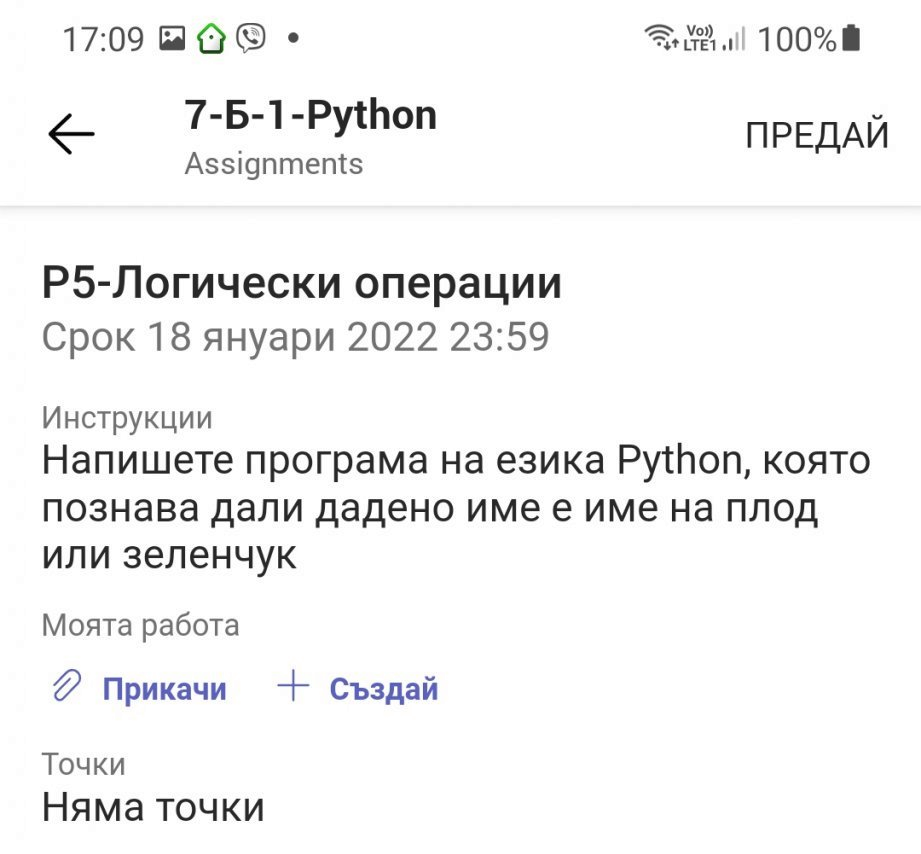Click the paperclip attach icon
The height and width of the screenshot is (854, 921).
[x=66, y=687]
